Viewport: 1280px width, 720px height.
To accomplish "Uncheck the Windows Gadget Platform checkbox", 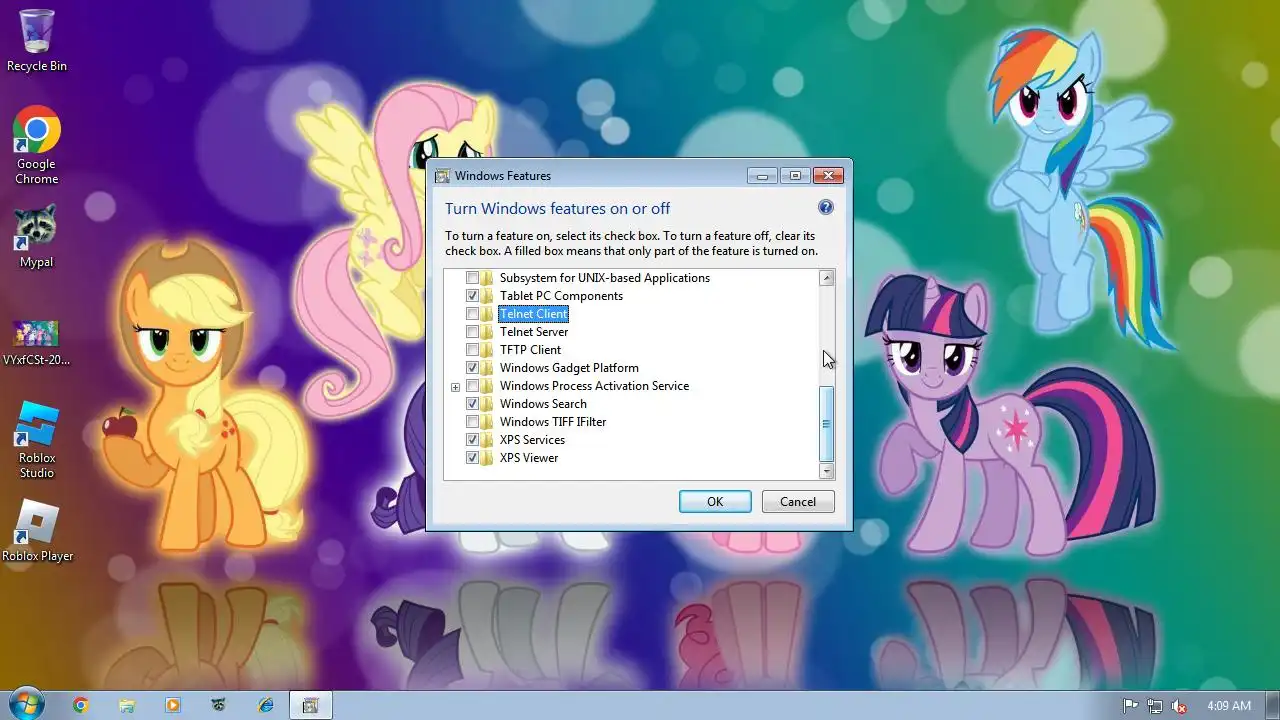I will 472,368.
